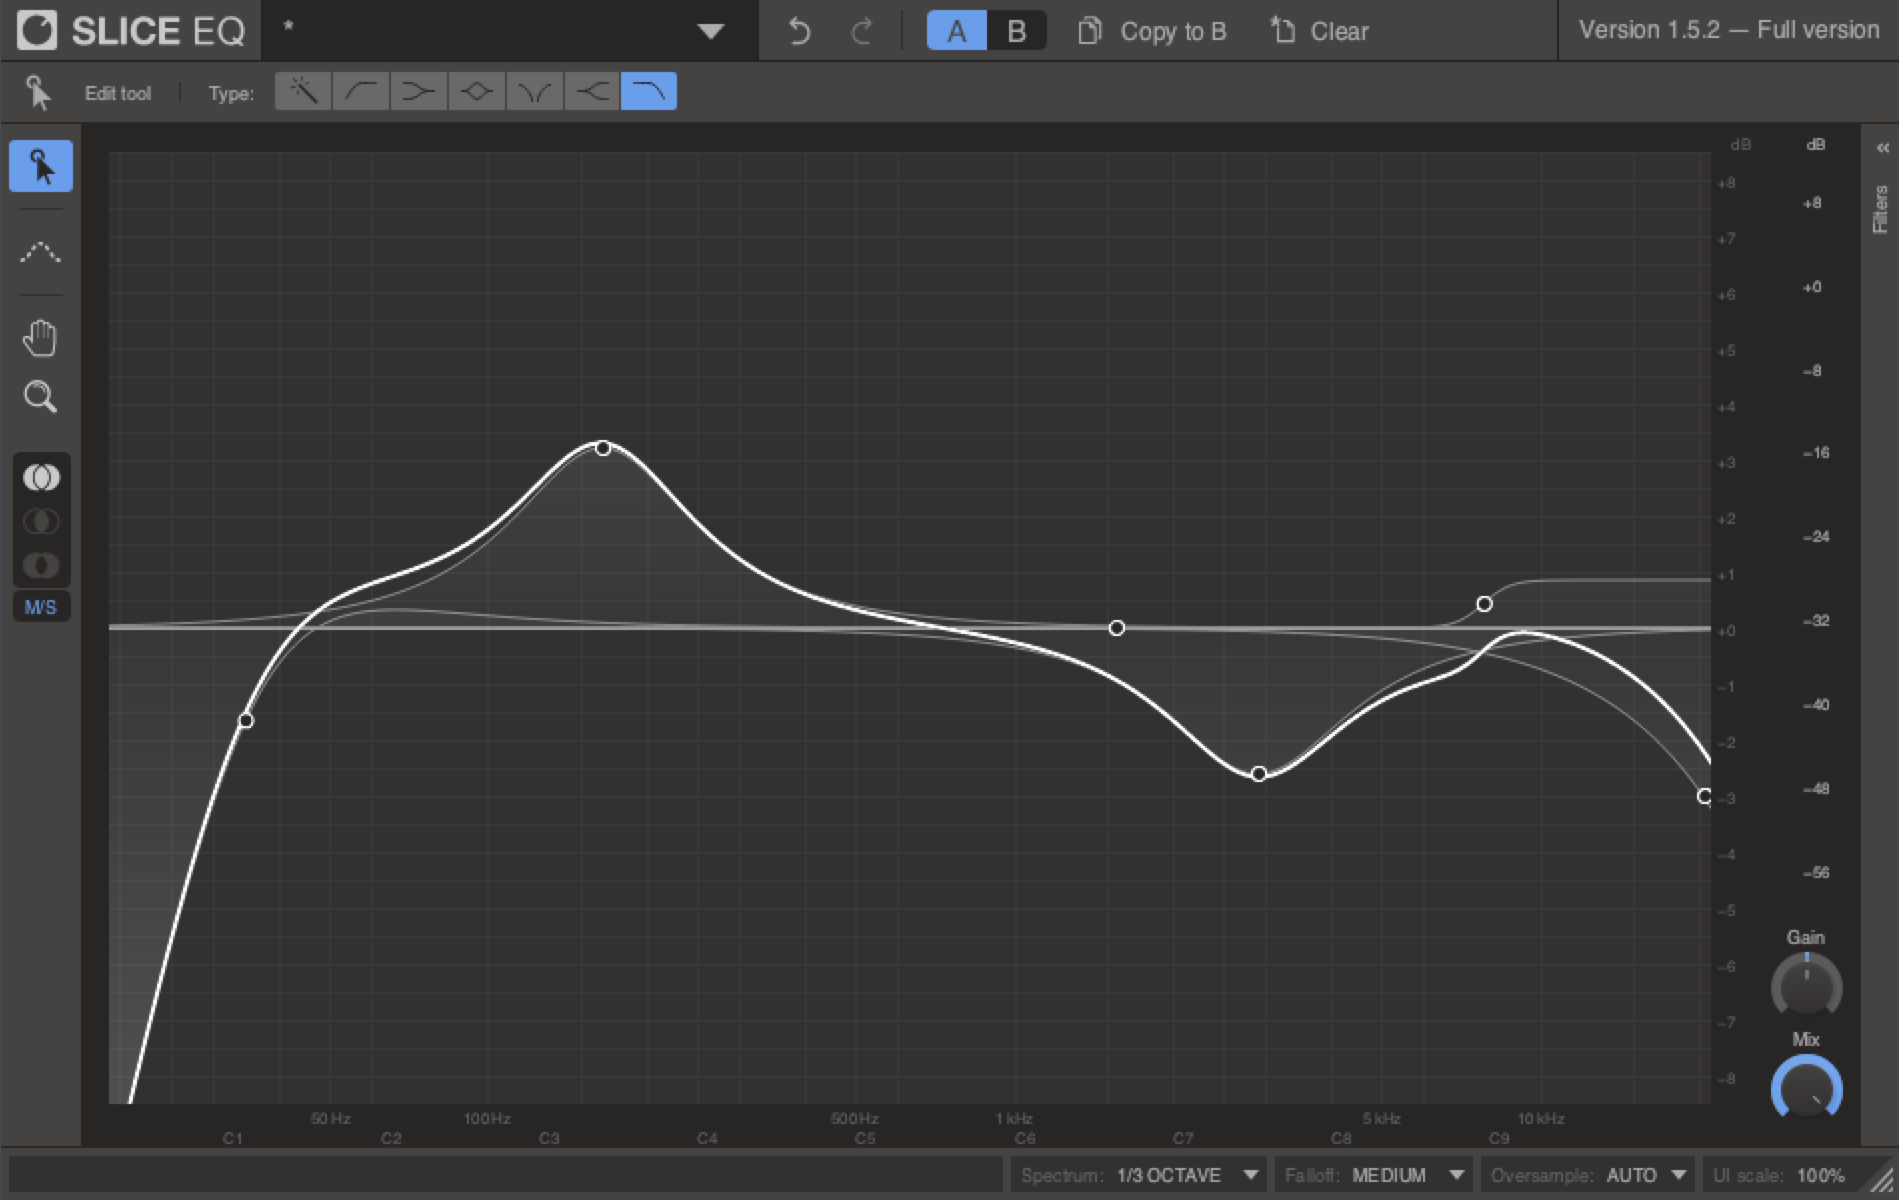Choose the notch filter type
Screen dimensions: 1899x1200
(x=534, y=92)
